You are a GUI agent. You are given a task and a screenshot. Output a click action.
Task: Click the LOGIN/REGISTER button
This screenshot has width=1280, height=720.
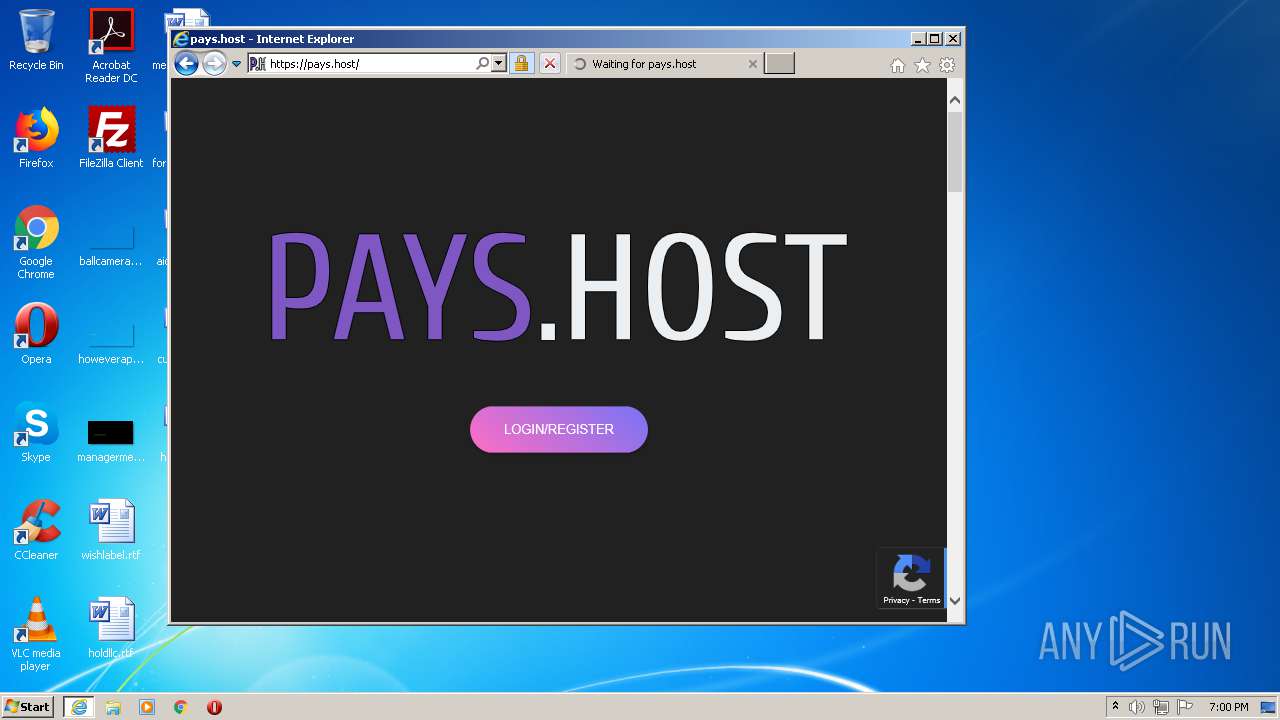pyautogui.click(x=559, y=429)
